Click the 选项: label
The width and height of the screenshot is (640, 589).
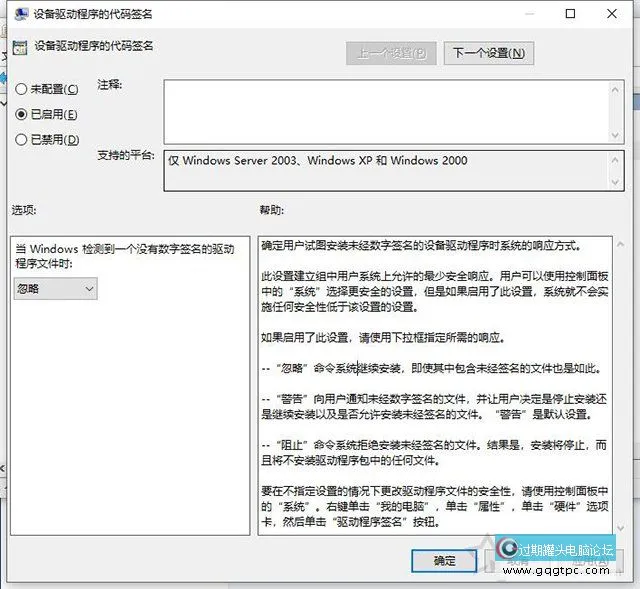point(24,210)
